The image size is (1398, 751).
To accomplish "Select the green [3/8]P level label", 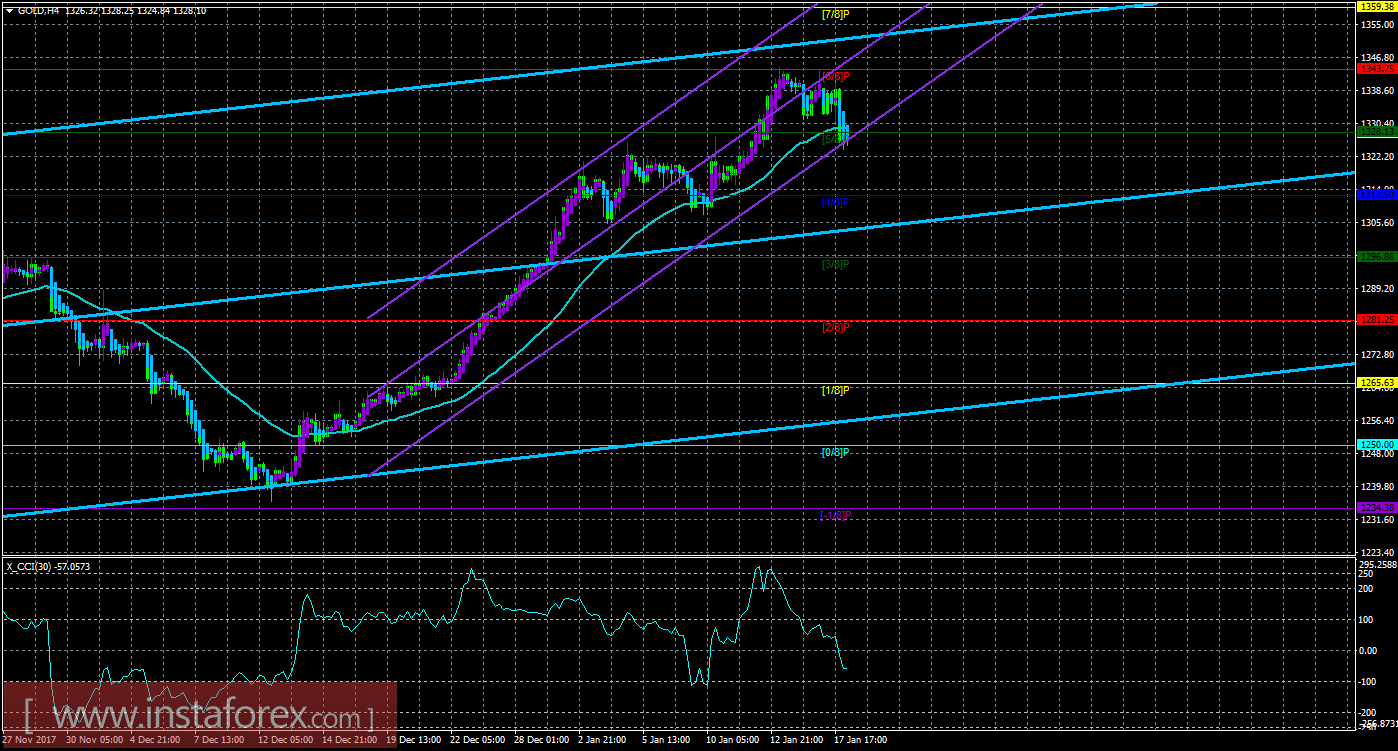I will pos(835,264).
